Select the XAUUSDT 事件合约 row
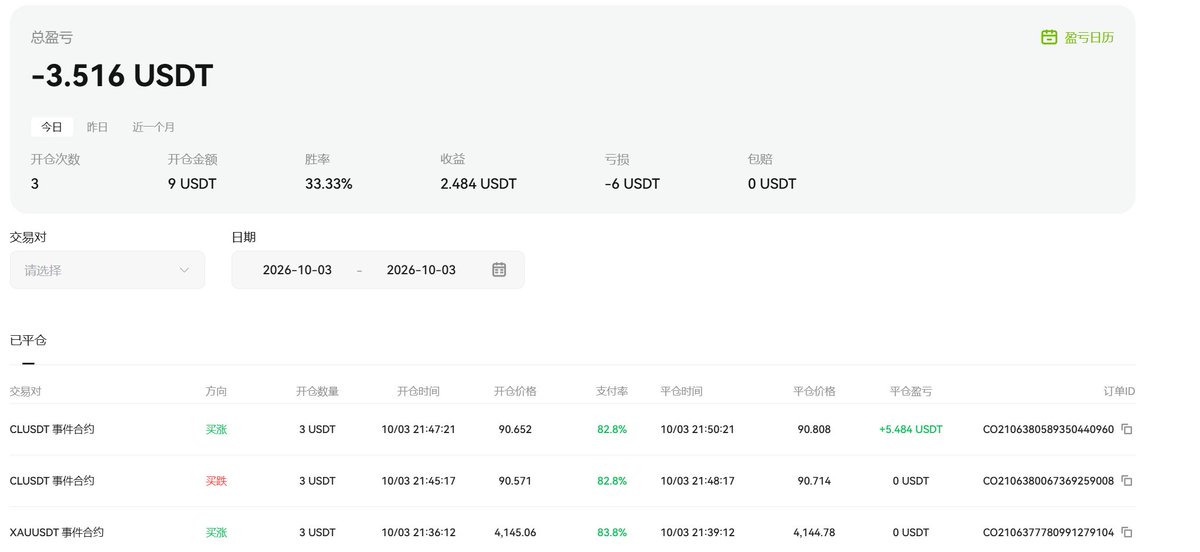1200x552 pixels. tap(572, 532)
